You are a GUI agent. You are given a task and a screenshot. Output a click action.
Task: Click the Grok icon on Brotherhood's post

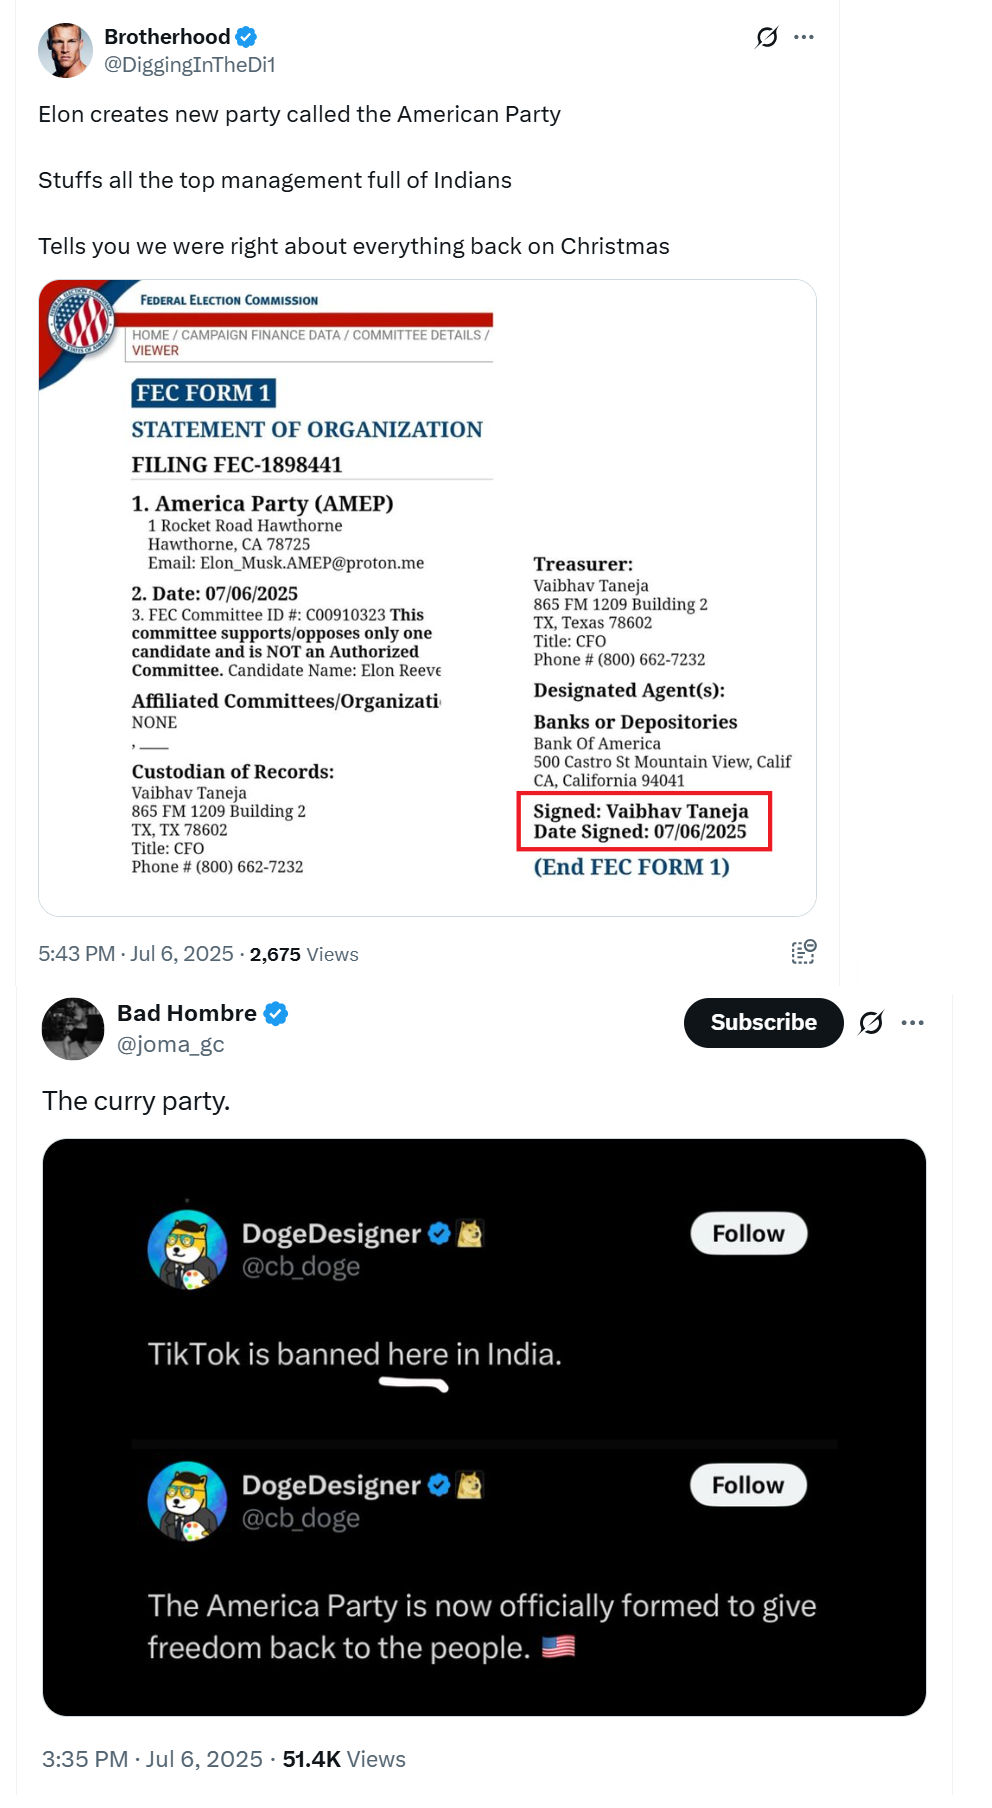(x=767, y=37)
